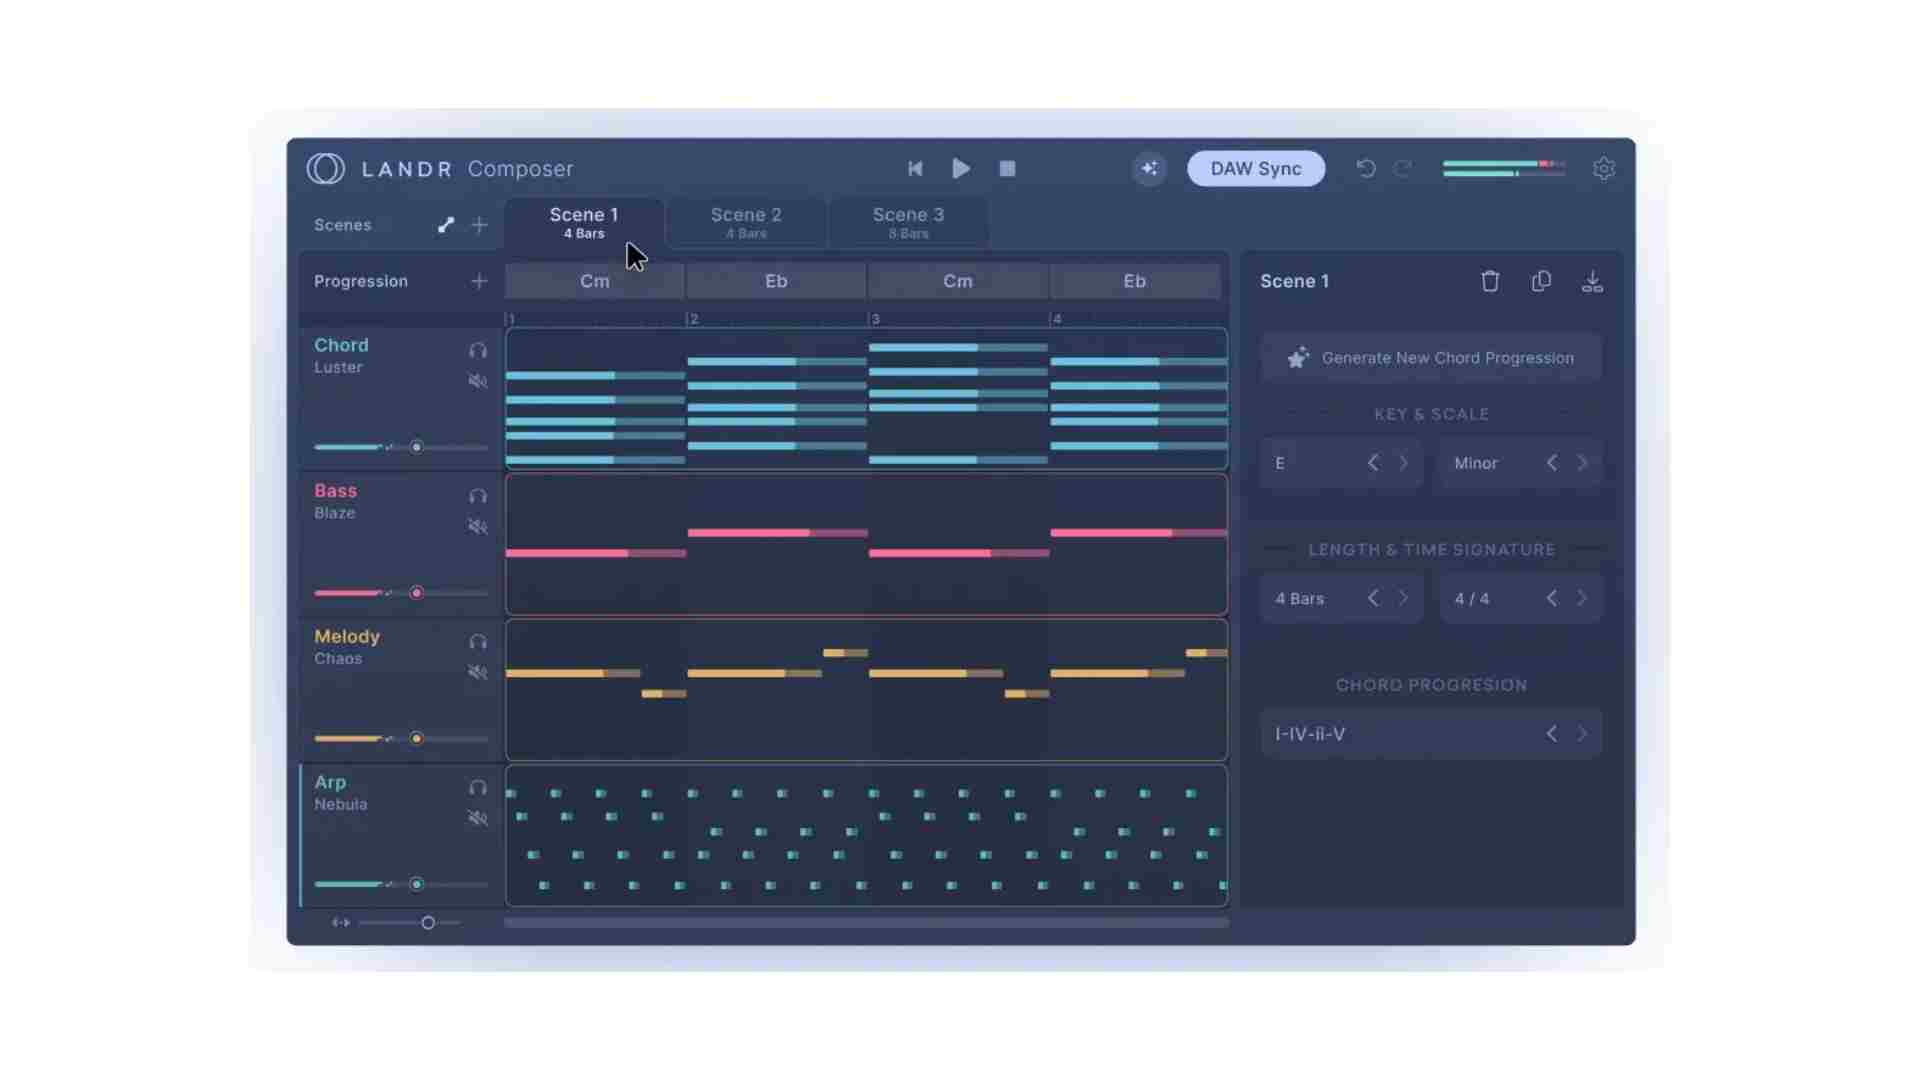
Task: Select previous chord progression before I-IV-ii-V
Action: click(1551, 734)
